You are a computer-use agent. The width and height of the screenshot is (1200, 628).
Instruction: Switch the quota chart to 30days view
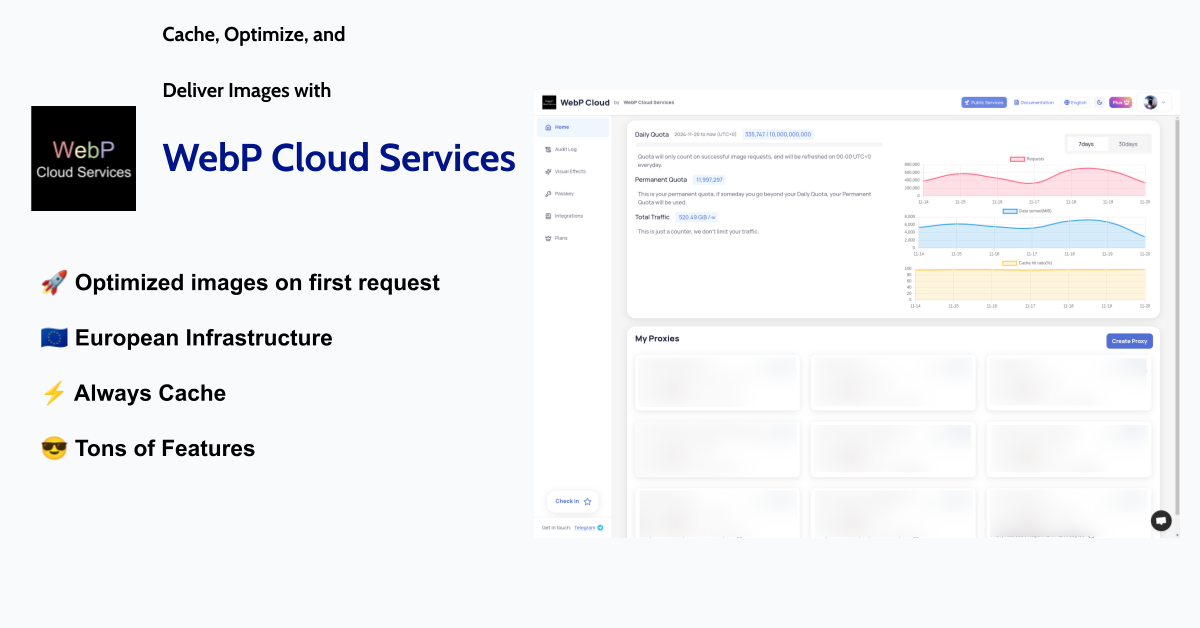tap(1128, 144)
